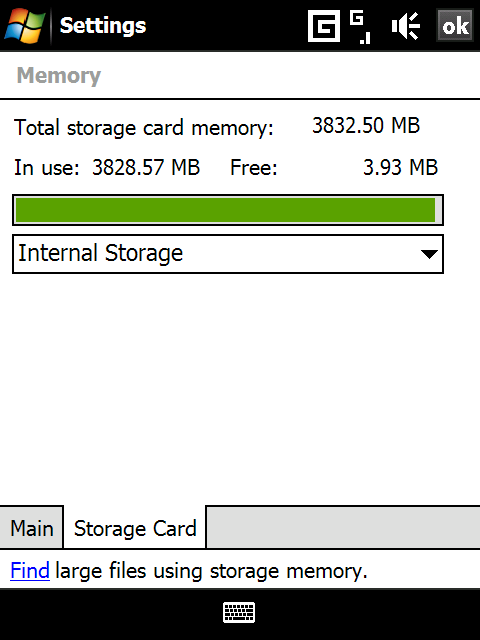This screenshot has width=480, height=640.
Task: Click the Free 3.93 MB value
Action: tap(400, 167)
